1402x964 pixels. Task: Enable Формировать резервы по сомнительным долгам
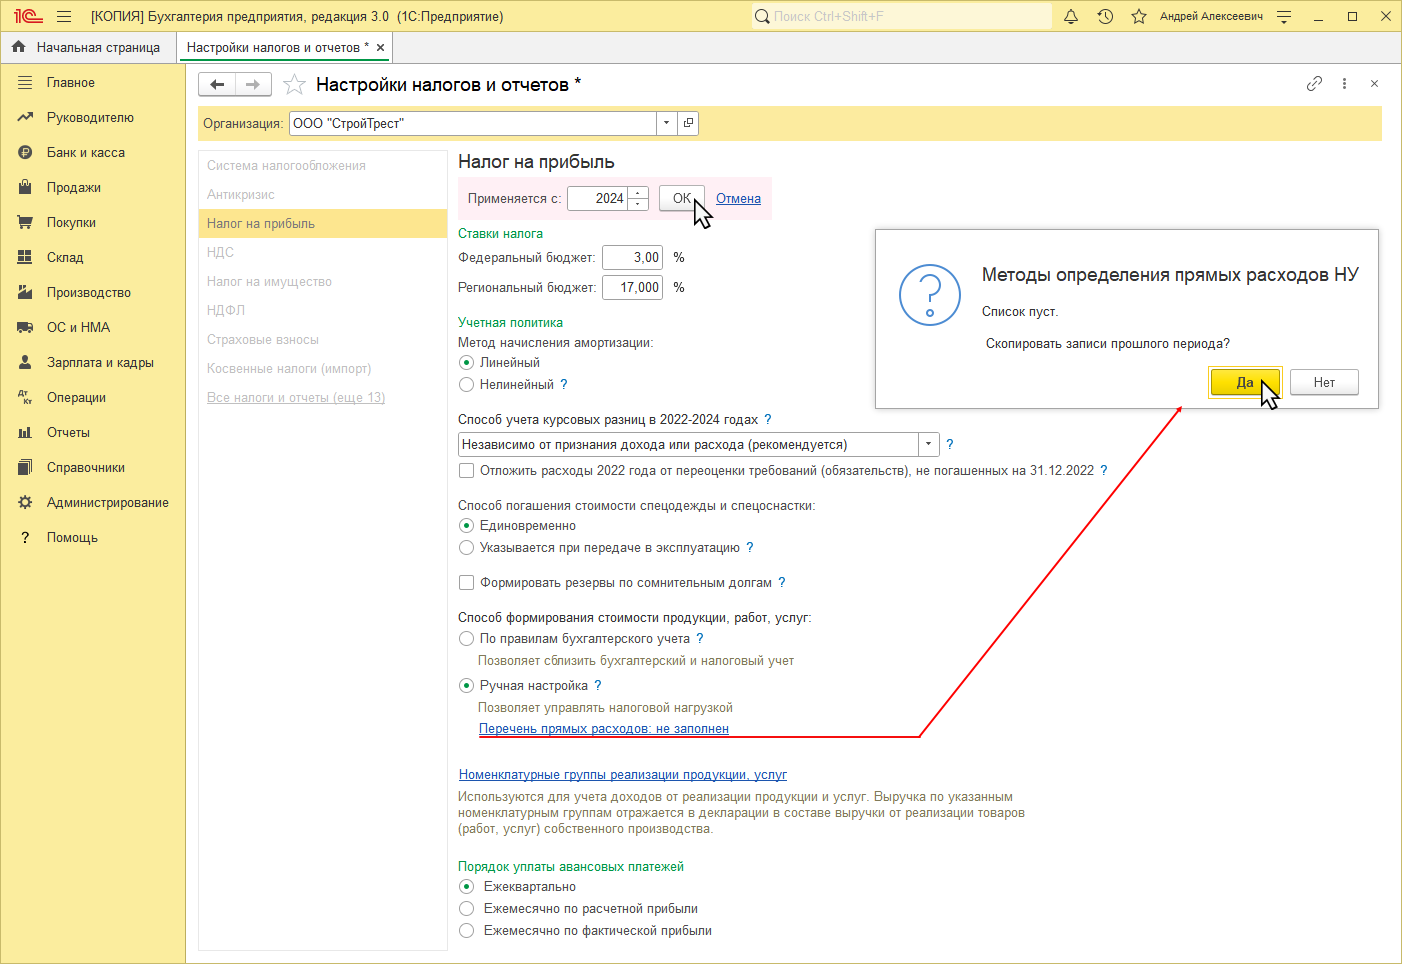tap(466, 582)
